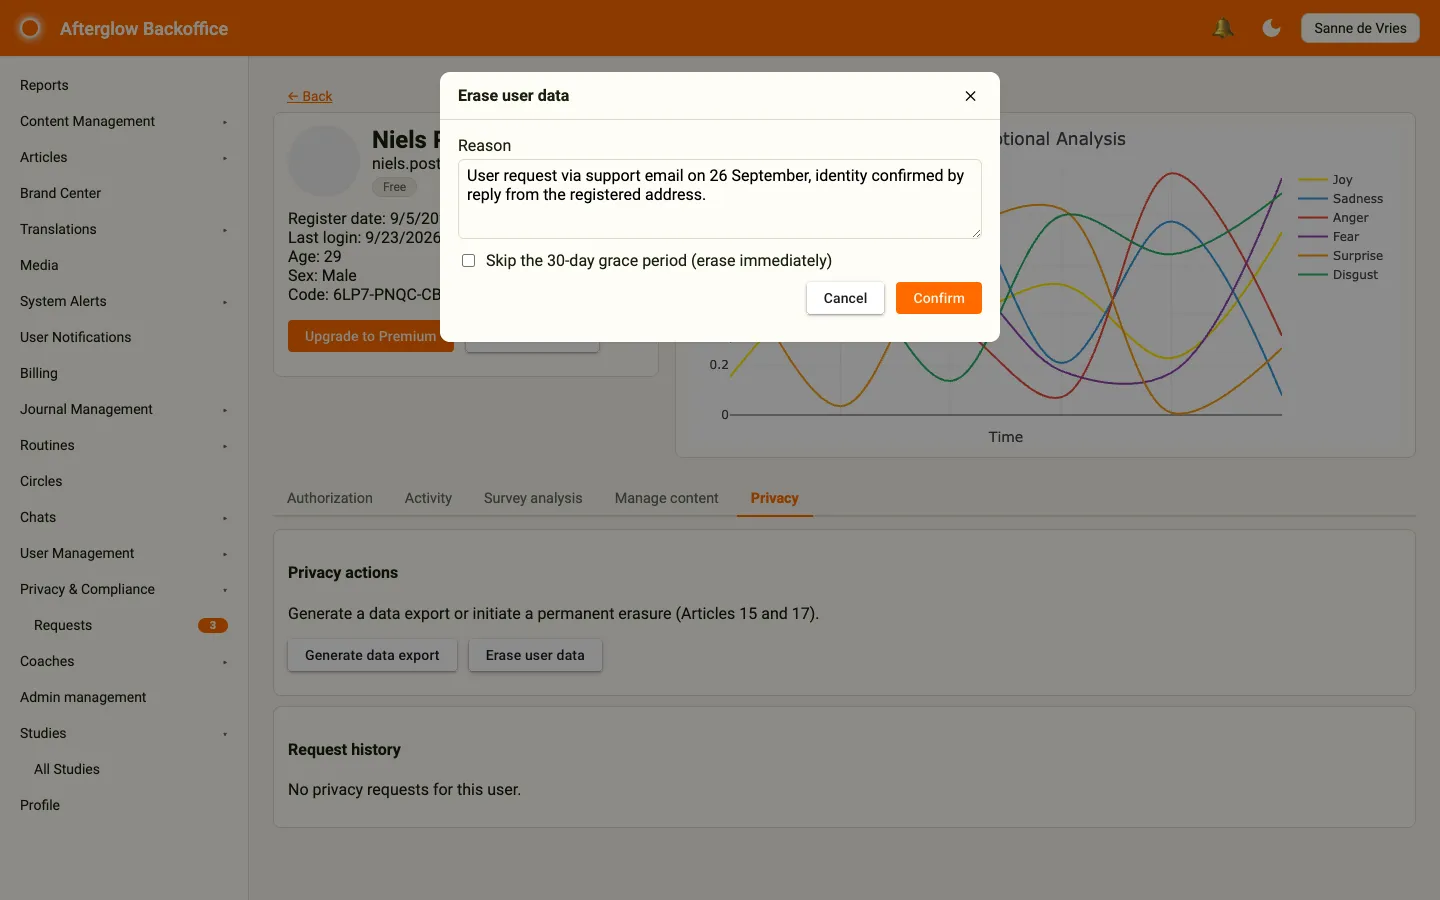Click the Back link
The width and height of the screenshot is (1440, 900).
(310, 96)
